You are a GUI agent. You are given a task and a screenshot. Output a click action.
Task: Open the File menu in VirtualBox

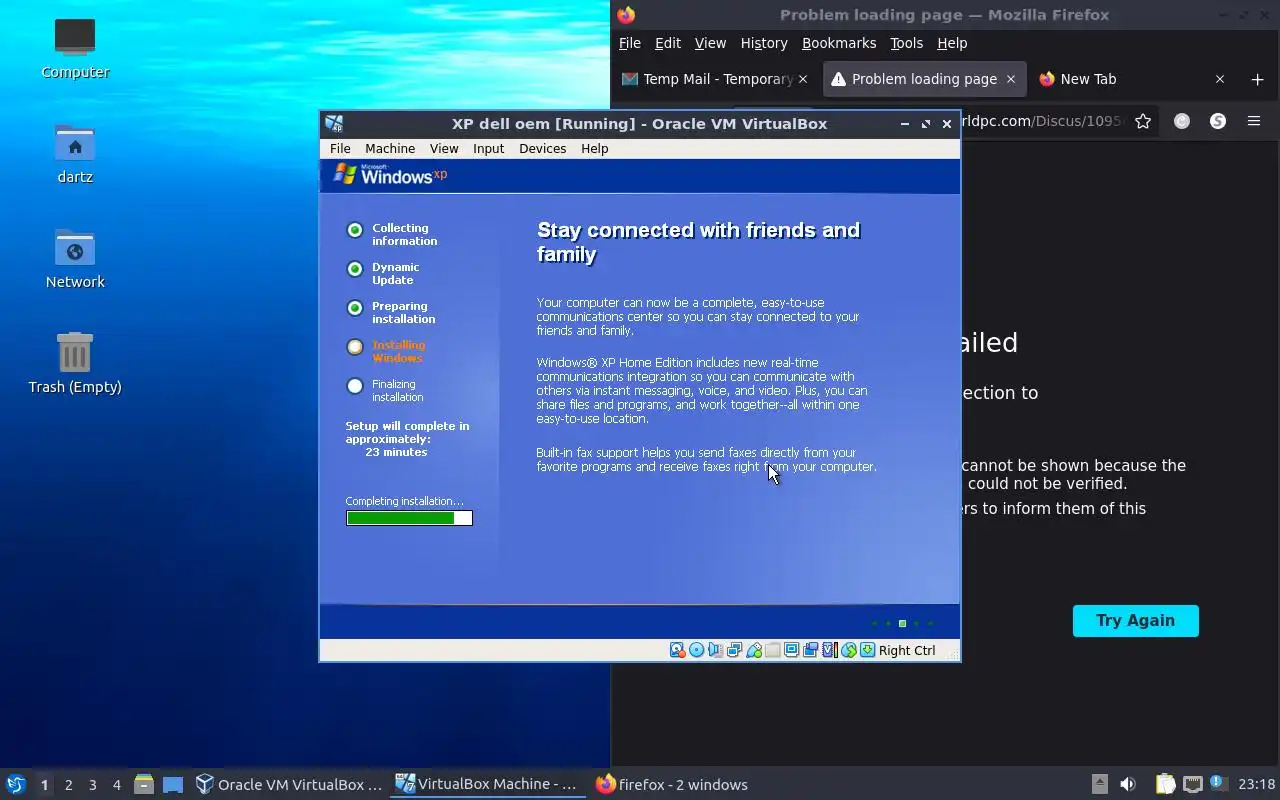pos(340,148)
